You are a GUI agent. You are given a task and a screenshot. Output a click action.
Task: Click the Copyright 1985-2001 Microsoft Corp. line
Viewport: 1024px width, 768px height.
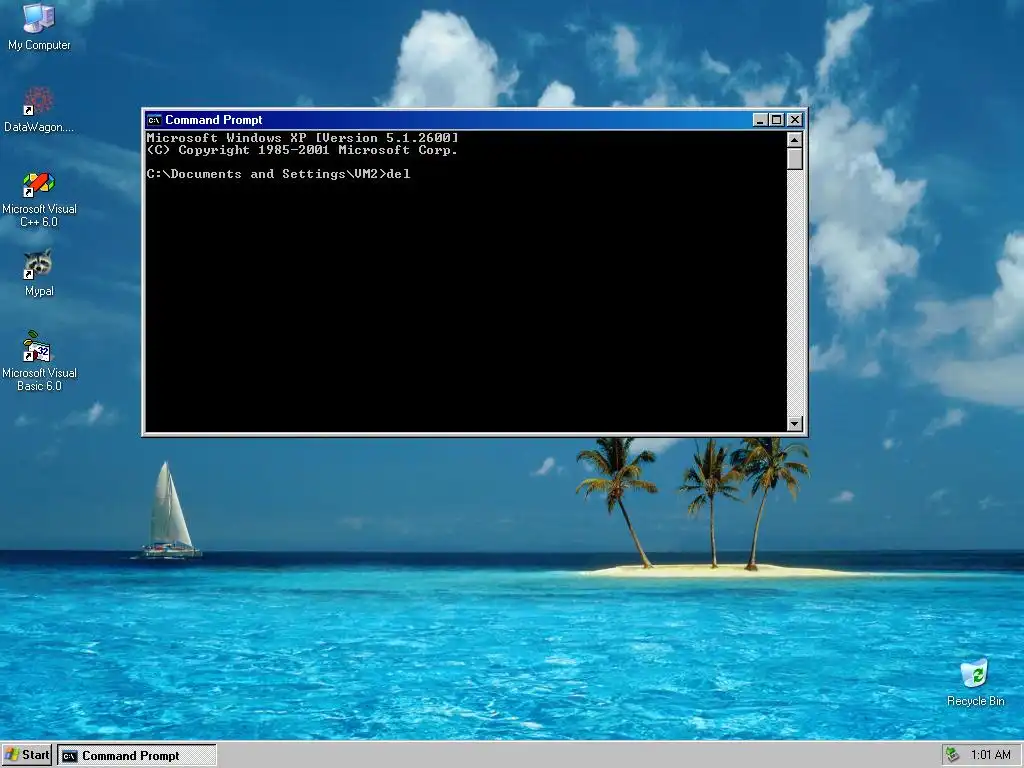point(303,150)
